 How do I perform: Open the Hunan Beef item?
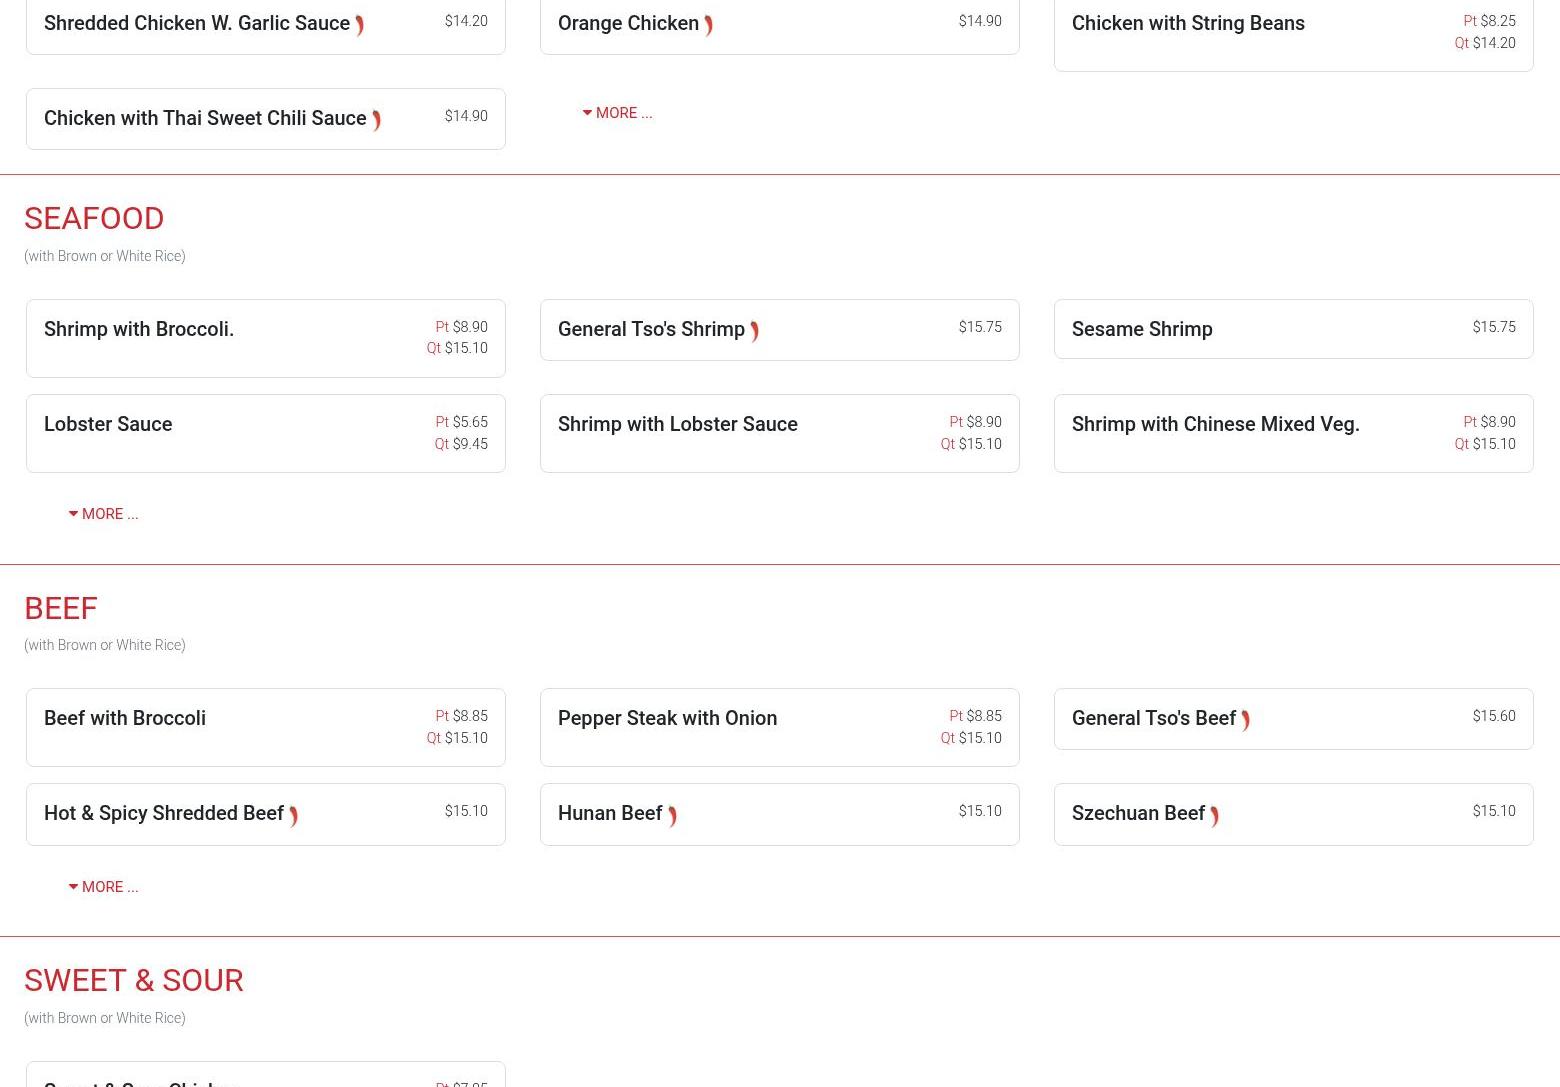780,814
